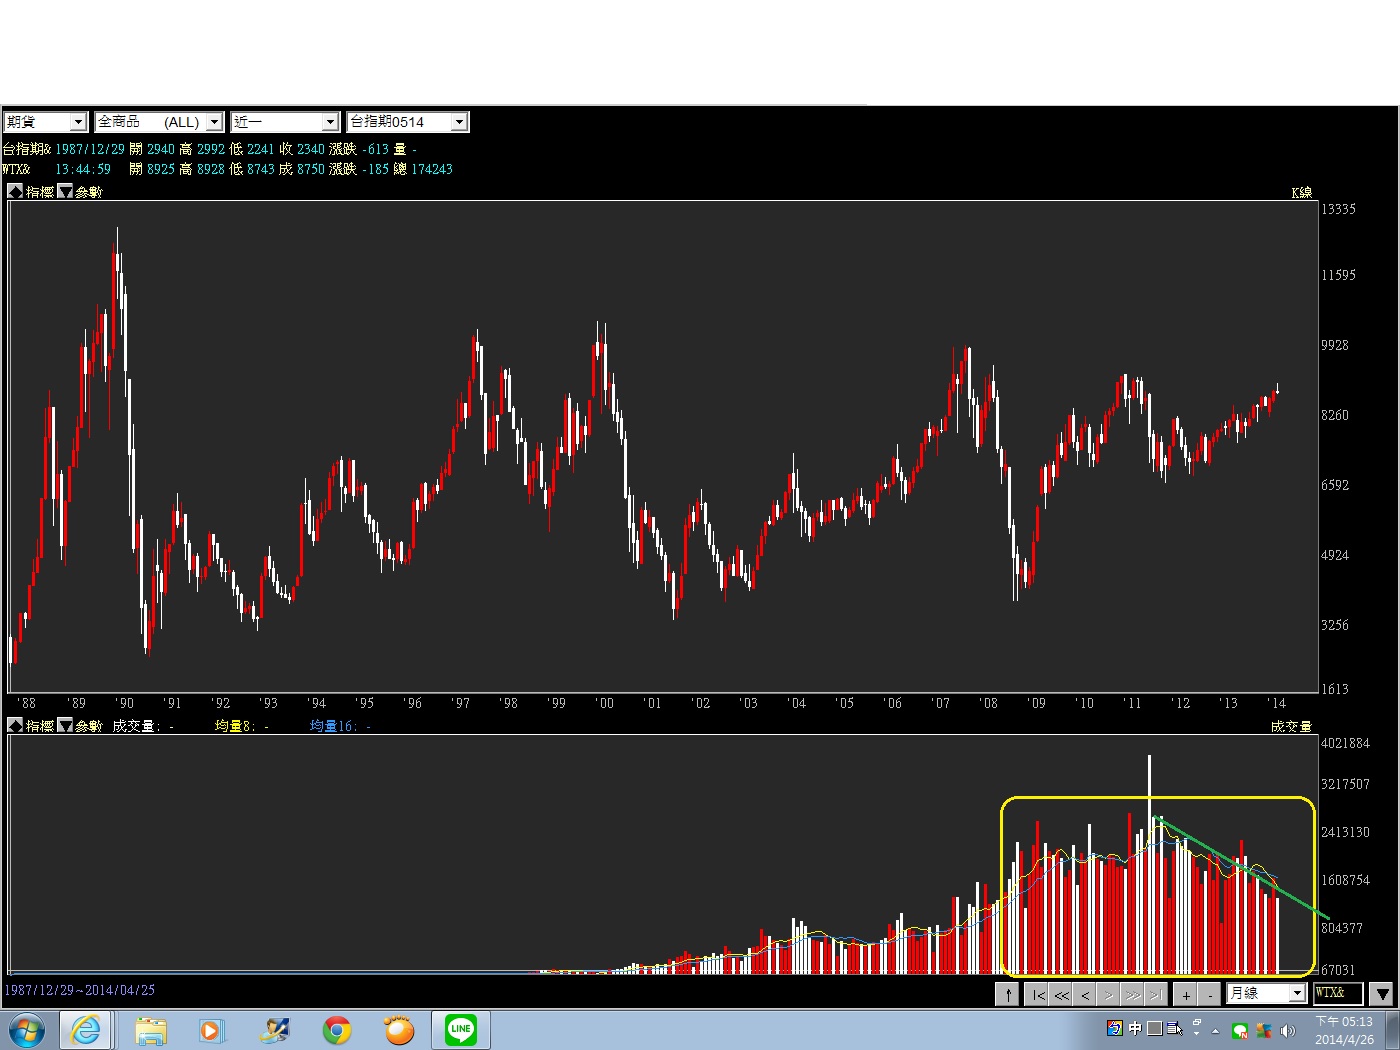Click the black down-triangle button beside WTX&

coord(1381,994)
